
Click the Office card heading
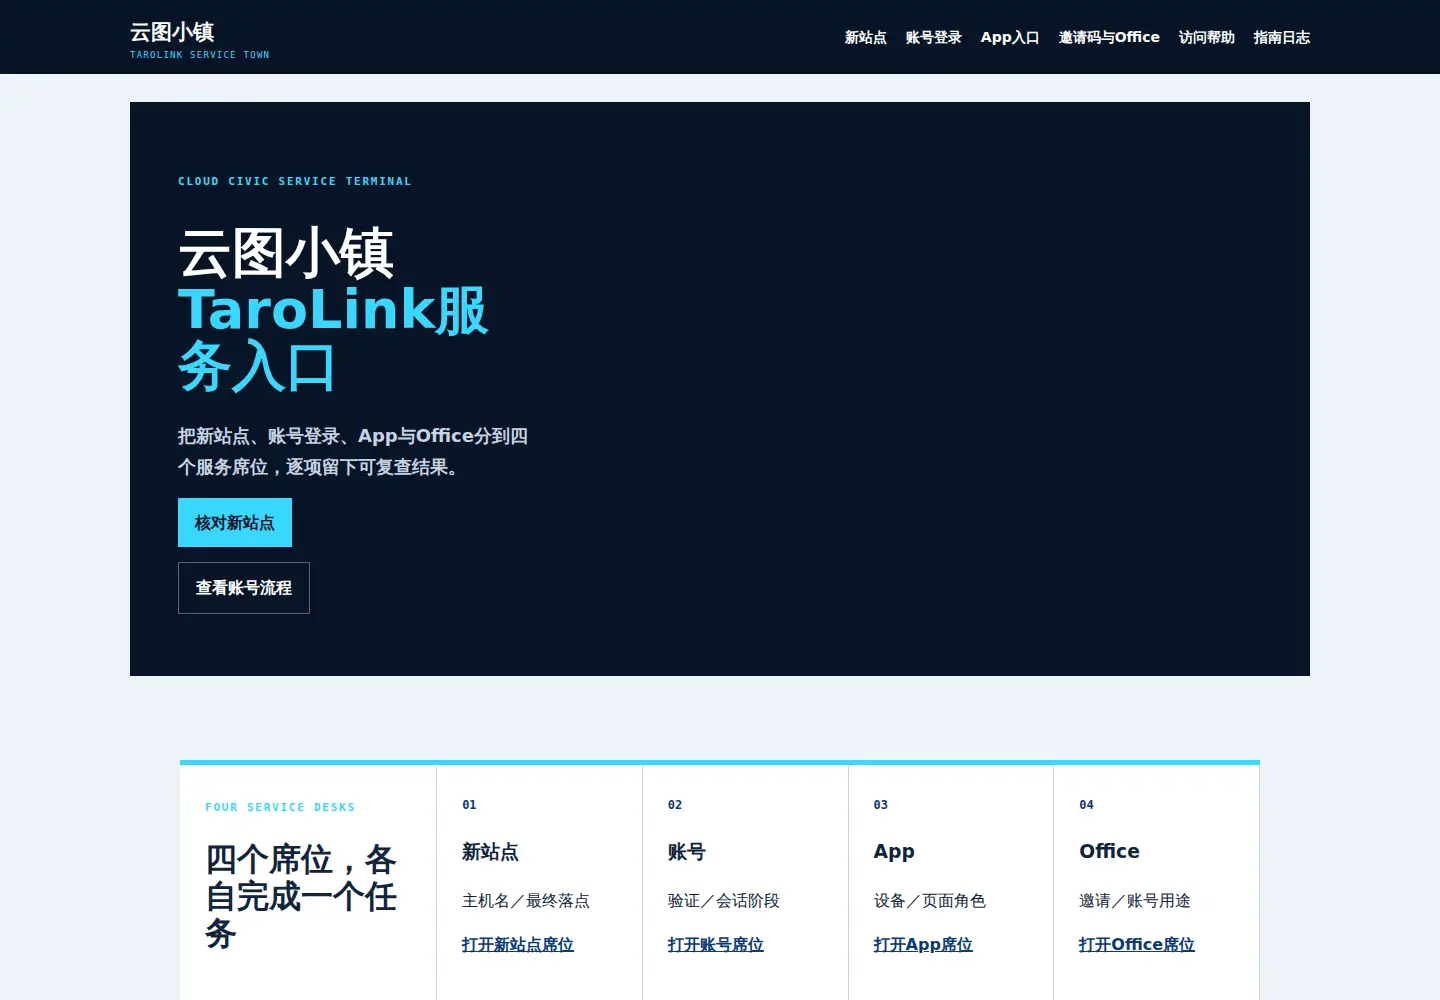click(1109, 851)
